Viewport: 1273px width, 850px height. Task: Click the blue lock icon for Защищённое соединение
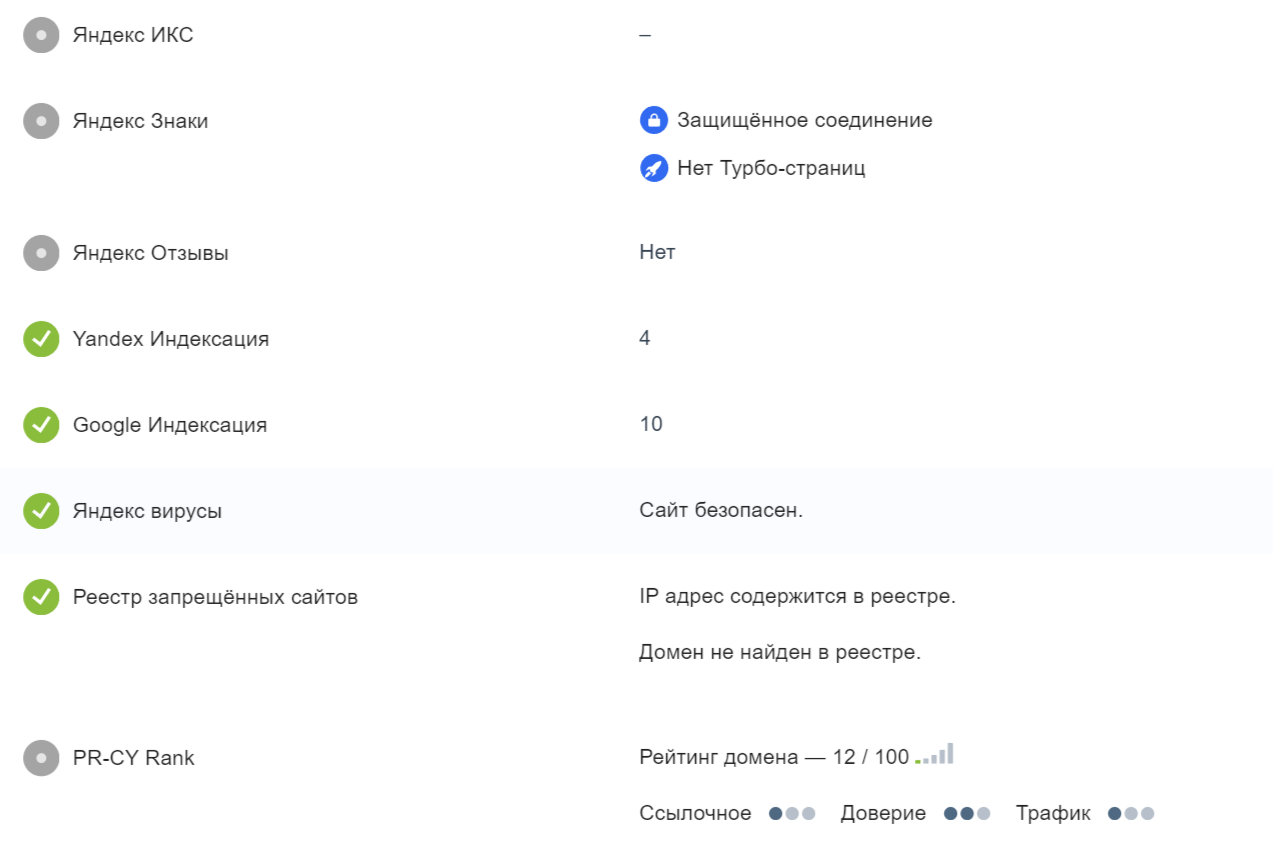point(653,121)
